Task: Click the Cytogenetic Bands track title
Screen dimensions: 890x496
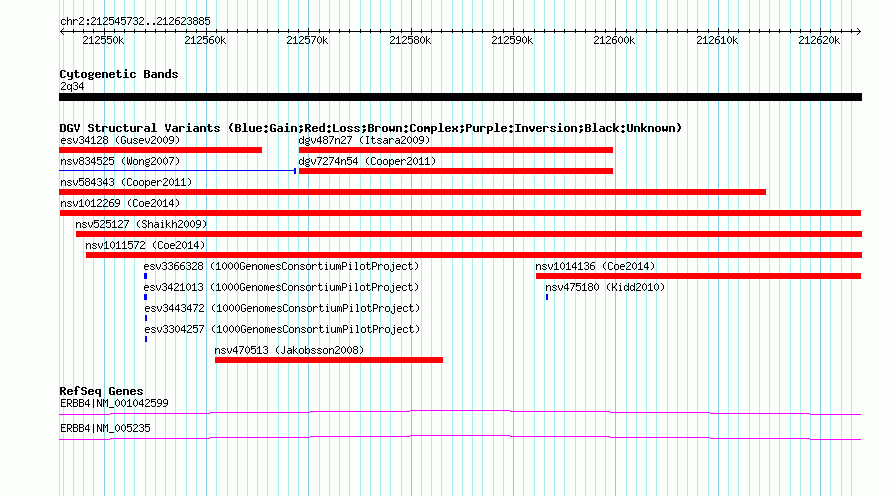Action: click(119, 74)
